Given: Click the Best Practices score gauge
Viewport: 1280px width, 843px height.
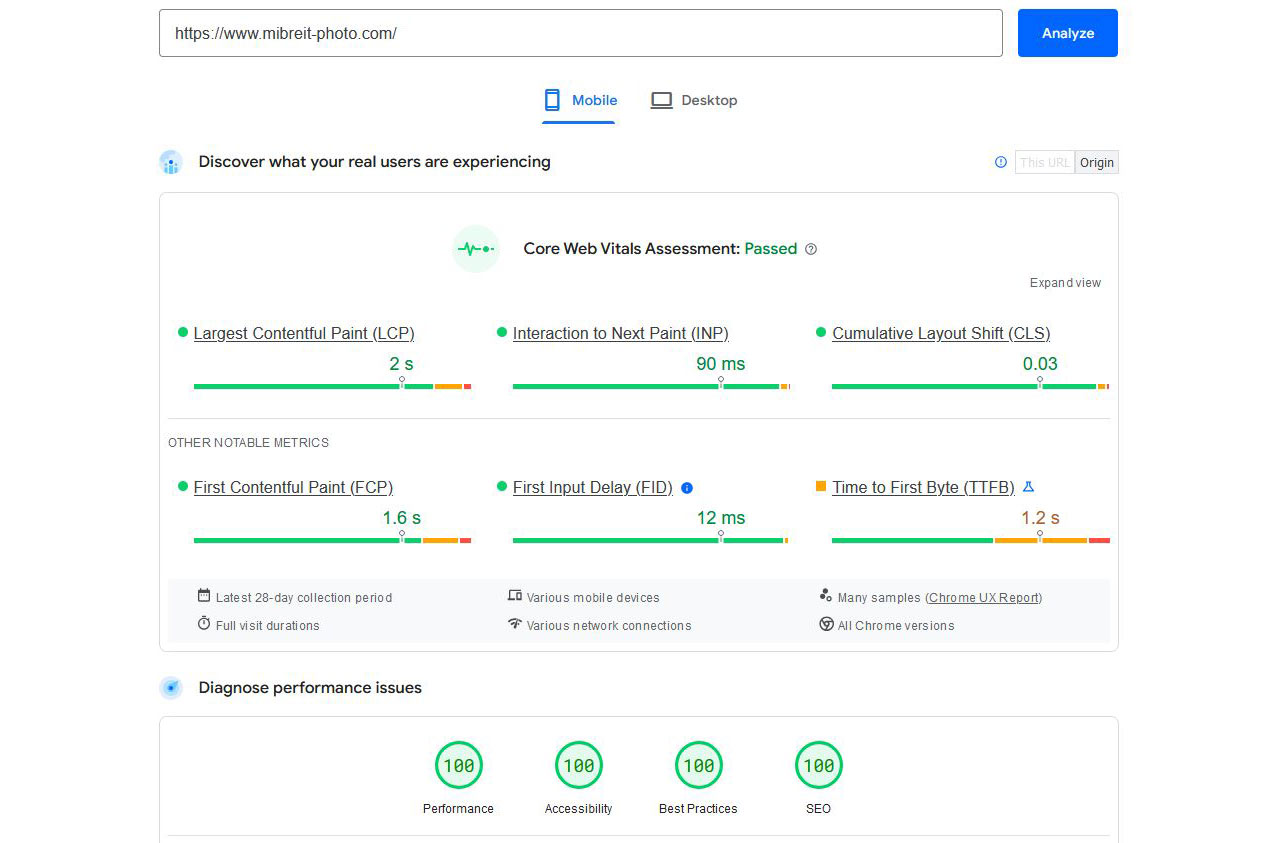Looking at the screenshot, I should (x=699, y=766).
